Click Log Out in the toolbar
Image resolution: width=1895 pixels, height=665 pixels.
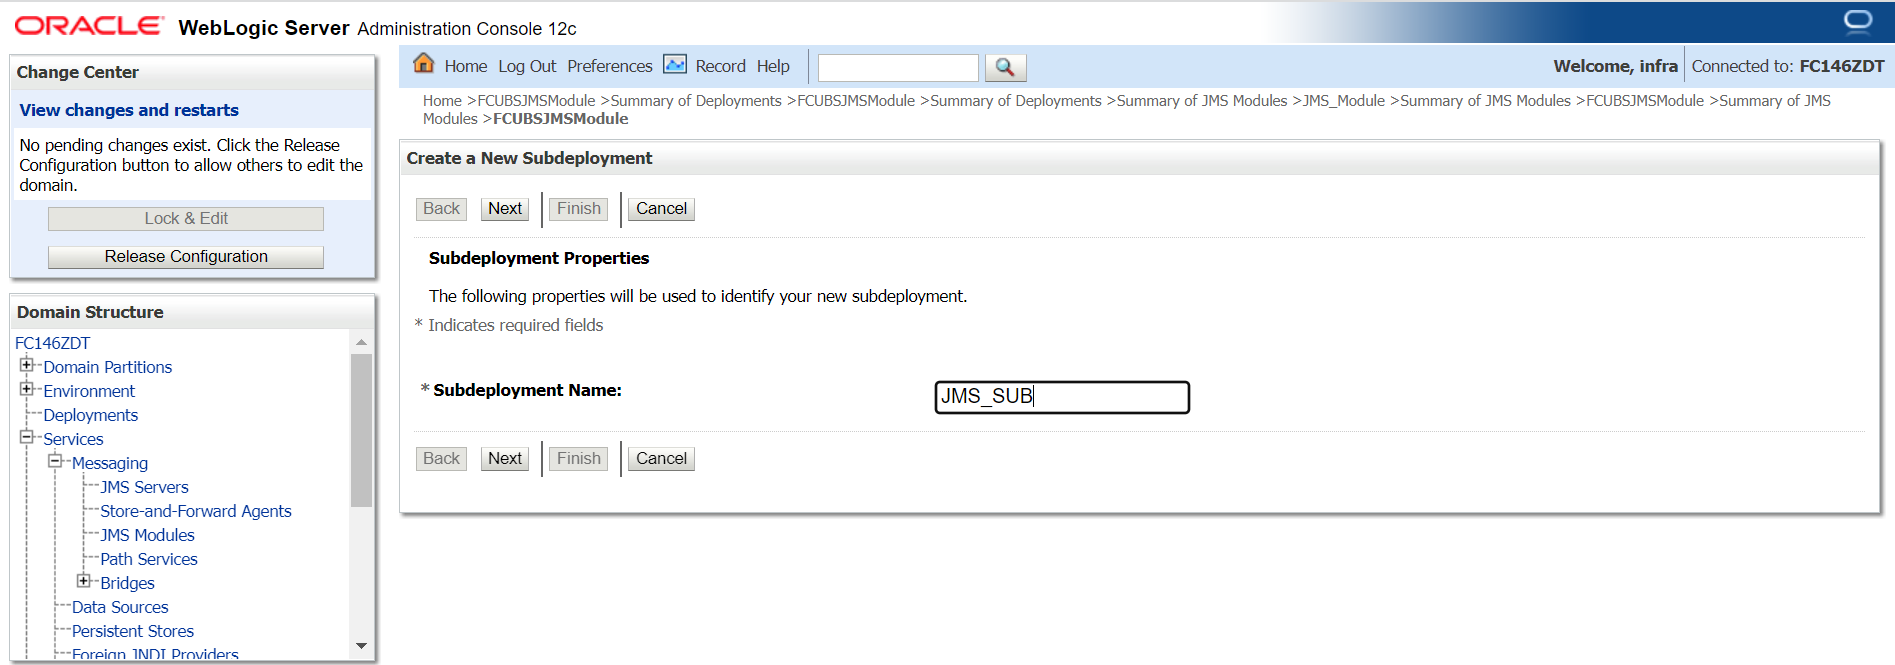pos(527,66)
